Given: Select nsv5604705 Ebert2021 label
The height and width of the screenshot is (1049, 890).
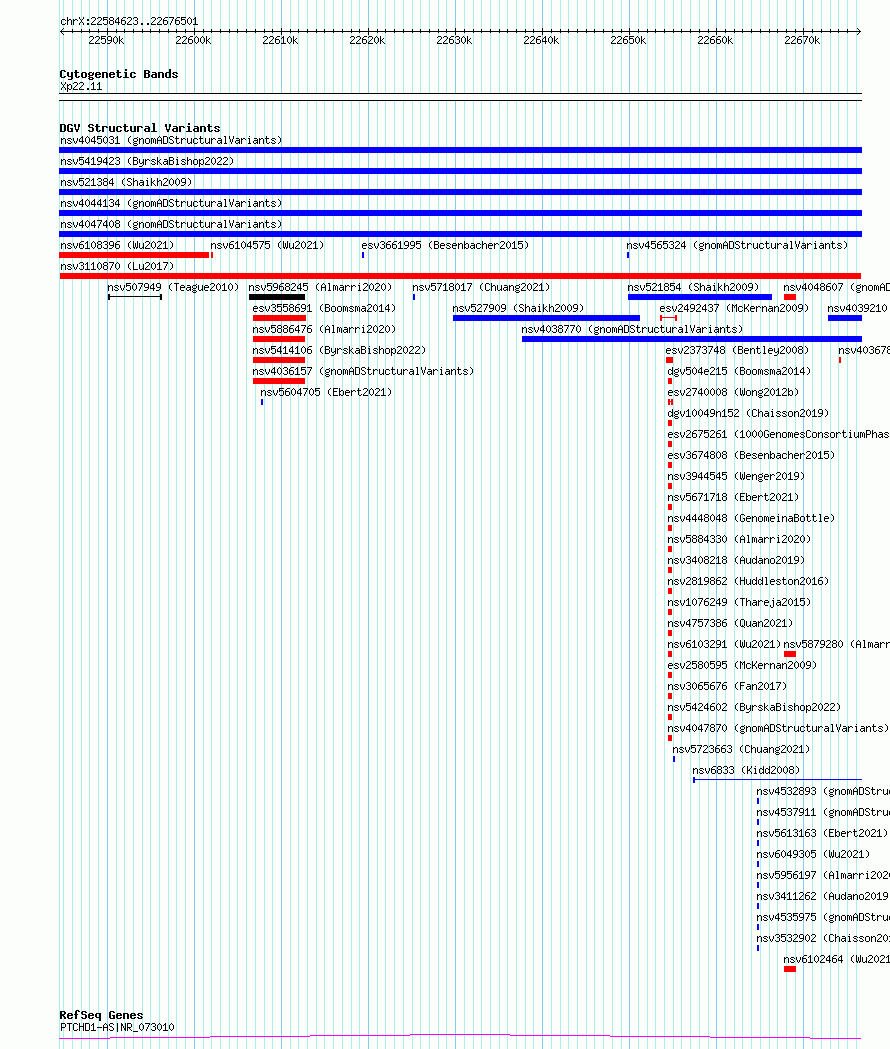Looking at the screenshot, I should (x=326, y=392).
